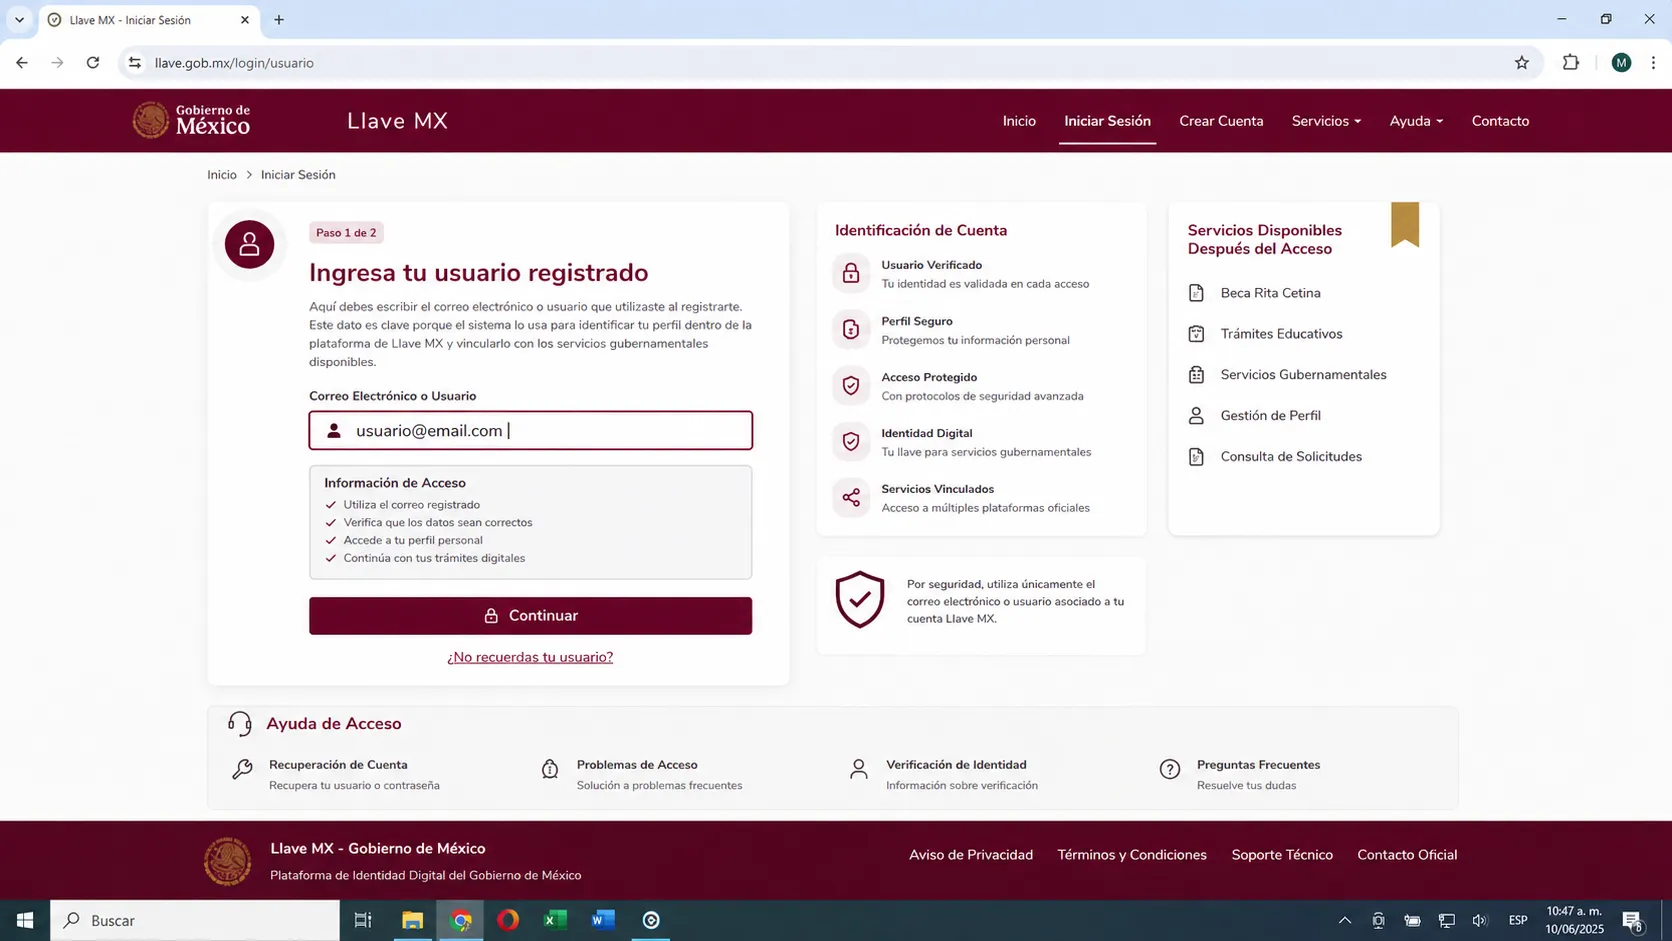Open Opera browser from the taskbar

coord(508,920)
